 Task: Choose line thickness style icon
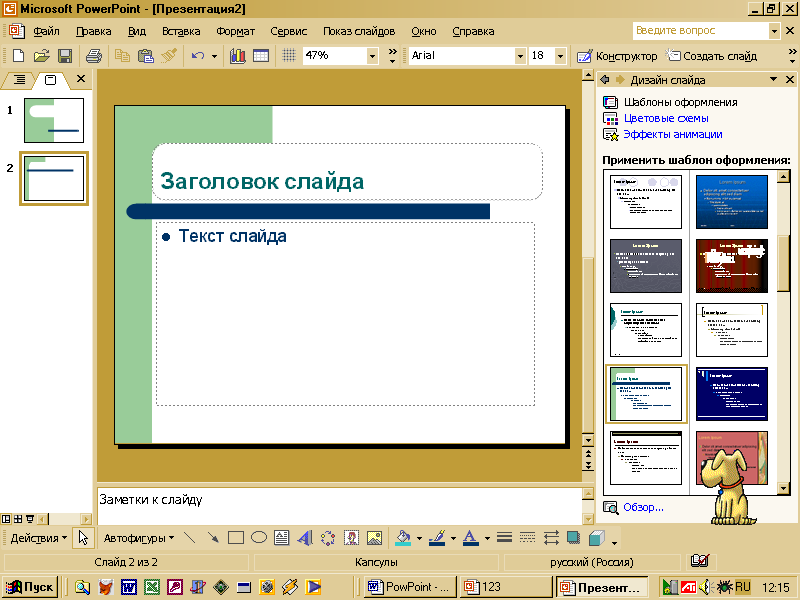(x=504, y=538)
